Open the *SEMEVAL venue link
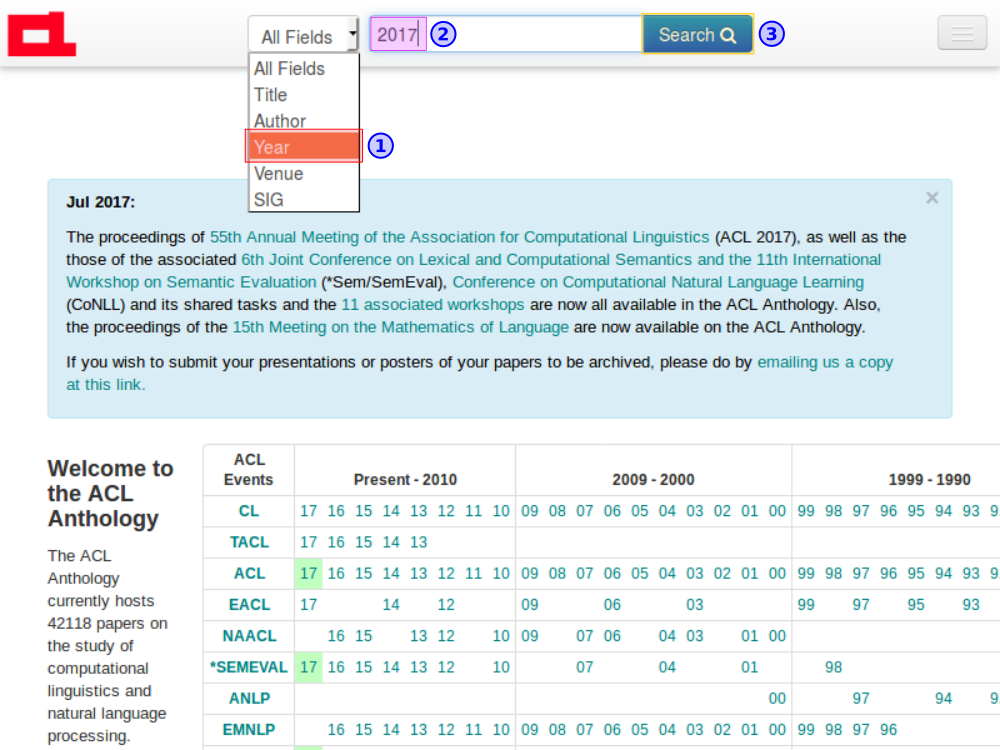This screenshot has width=1000, height=750. click(249, 667)
